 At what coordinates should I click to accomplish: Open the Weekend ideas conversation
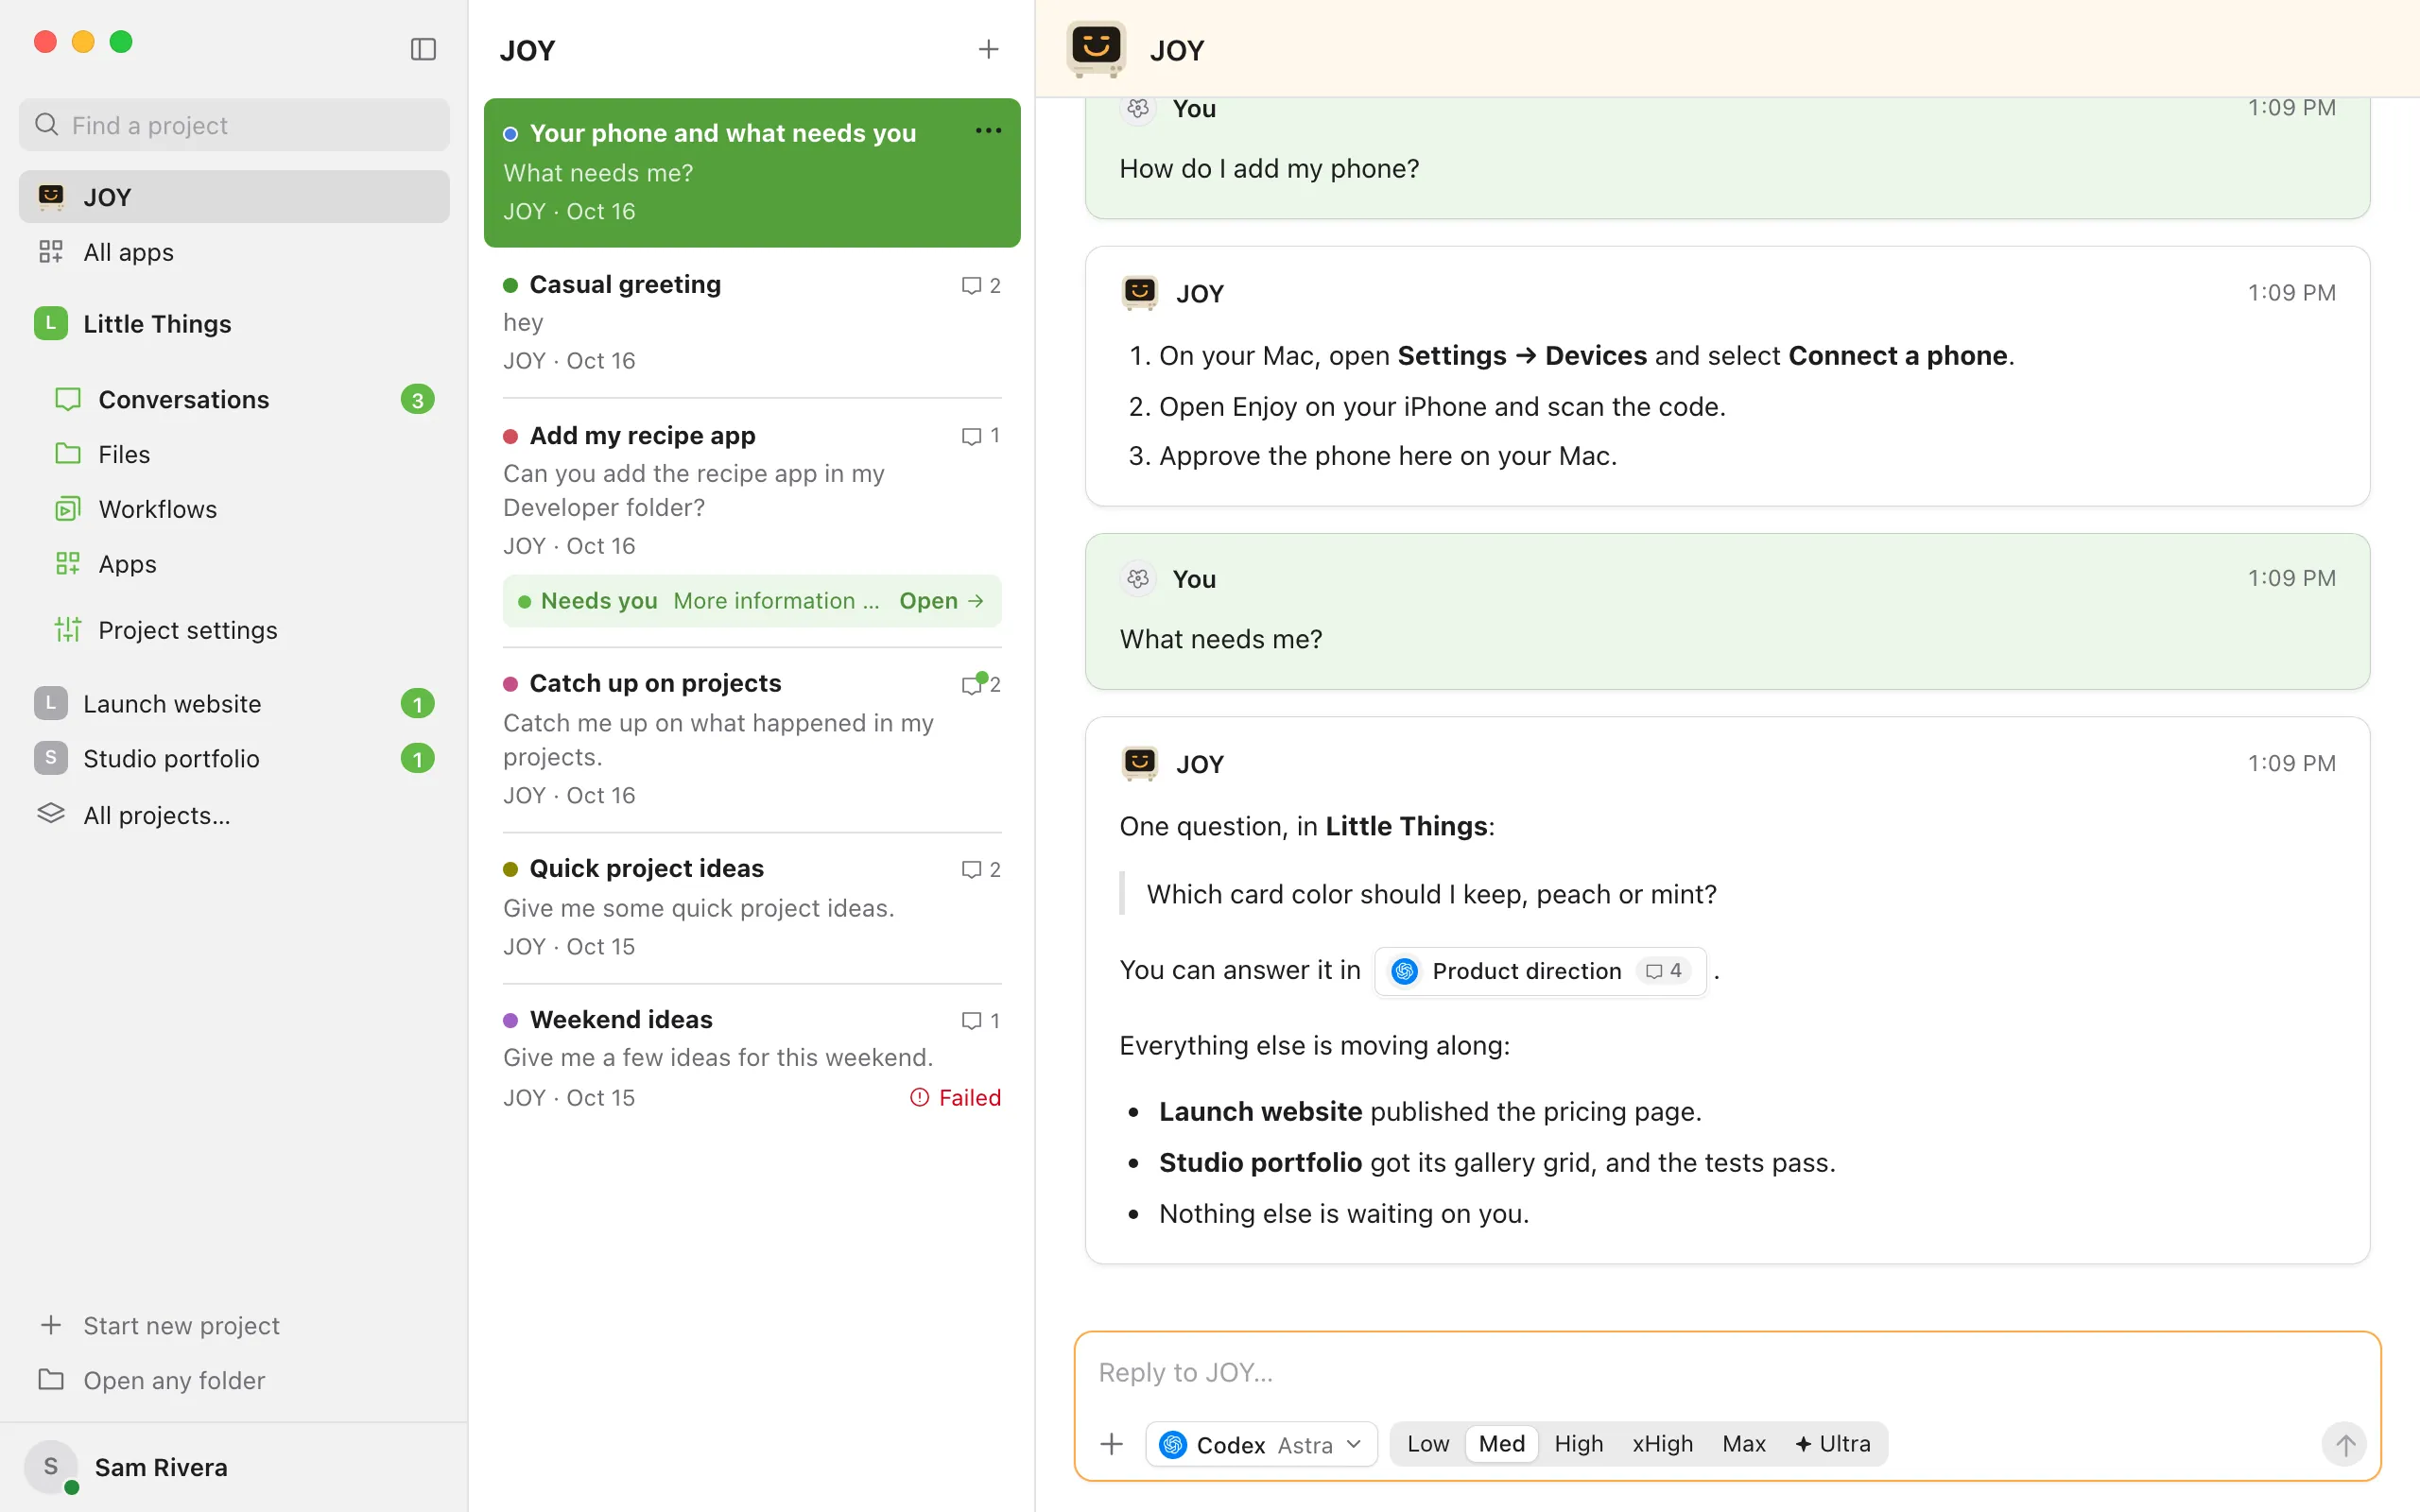click(x=752, y=1058)
